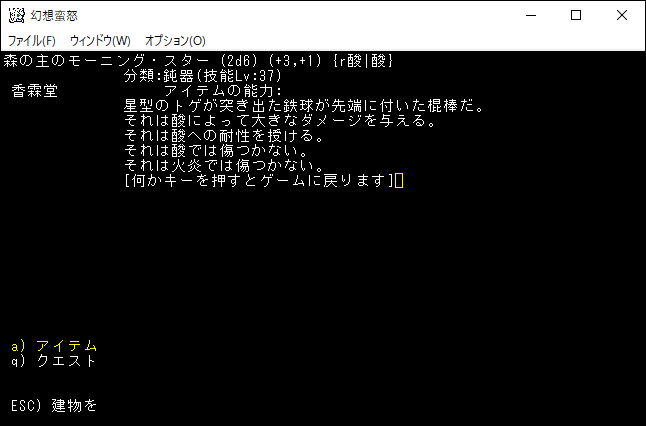Click the [何かキーを押すとゲームに戻ります] prompt
Screen dimensions: 646x426
[x=259, y=180]
